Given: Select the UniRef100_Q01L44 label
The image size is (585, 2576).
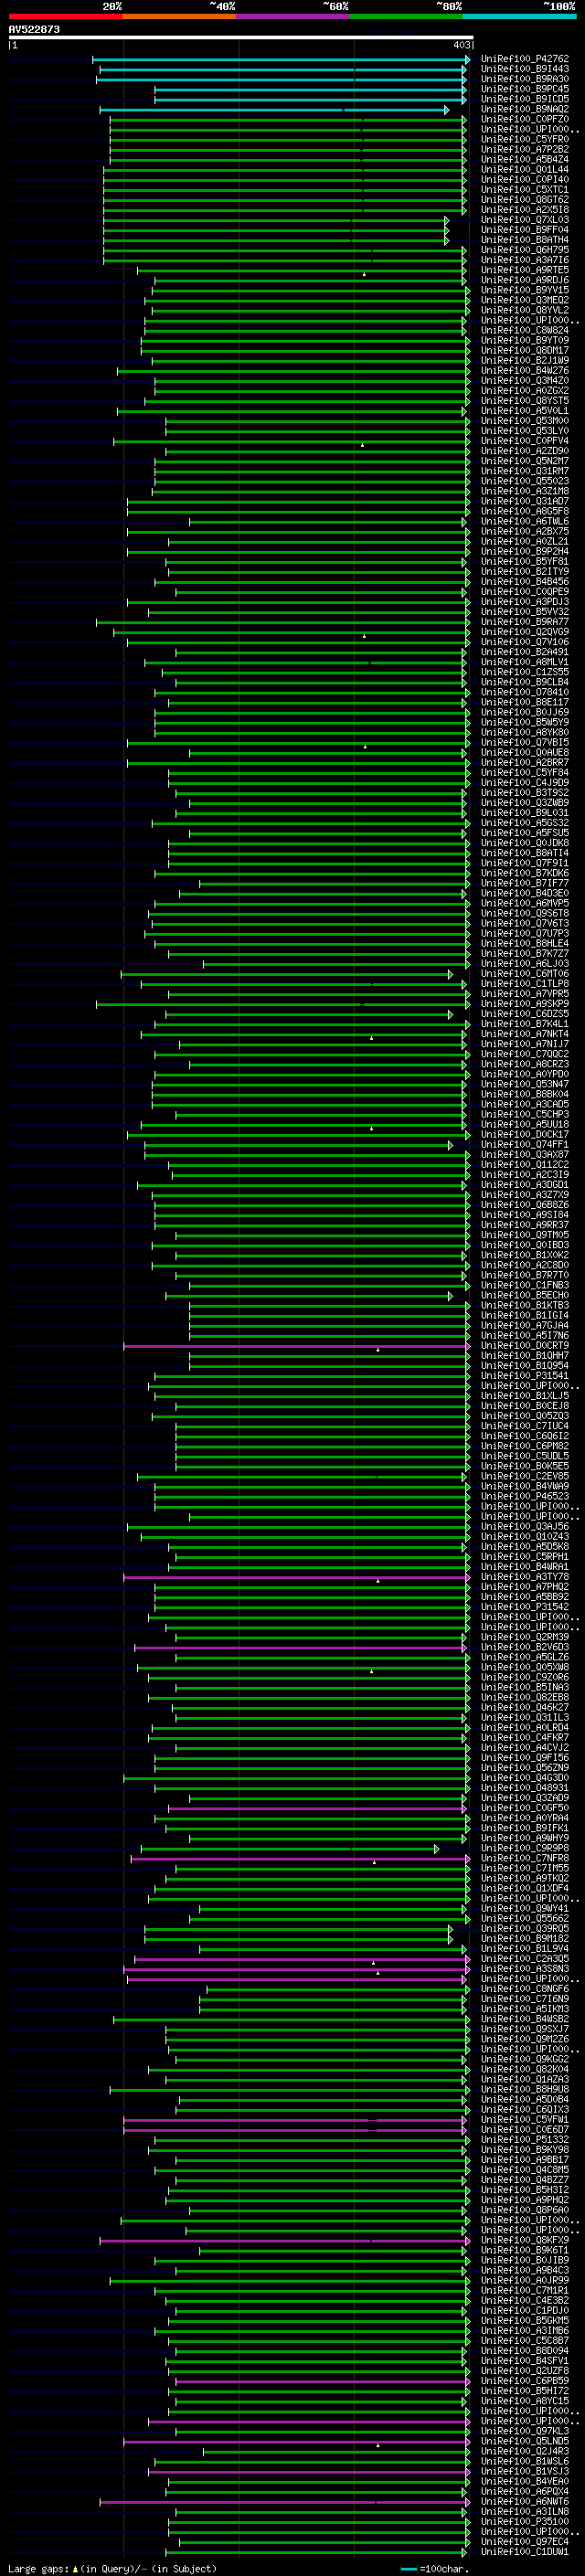Looking at the screenshot, I should [524, 169].
